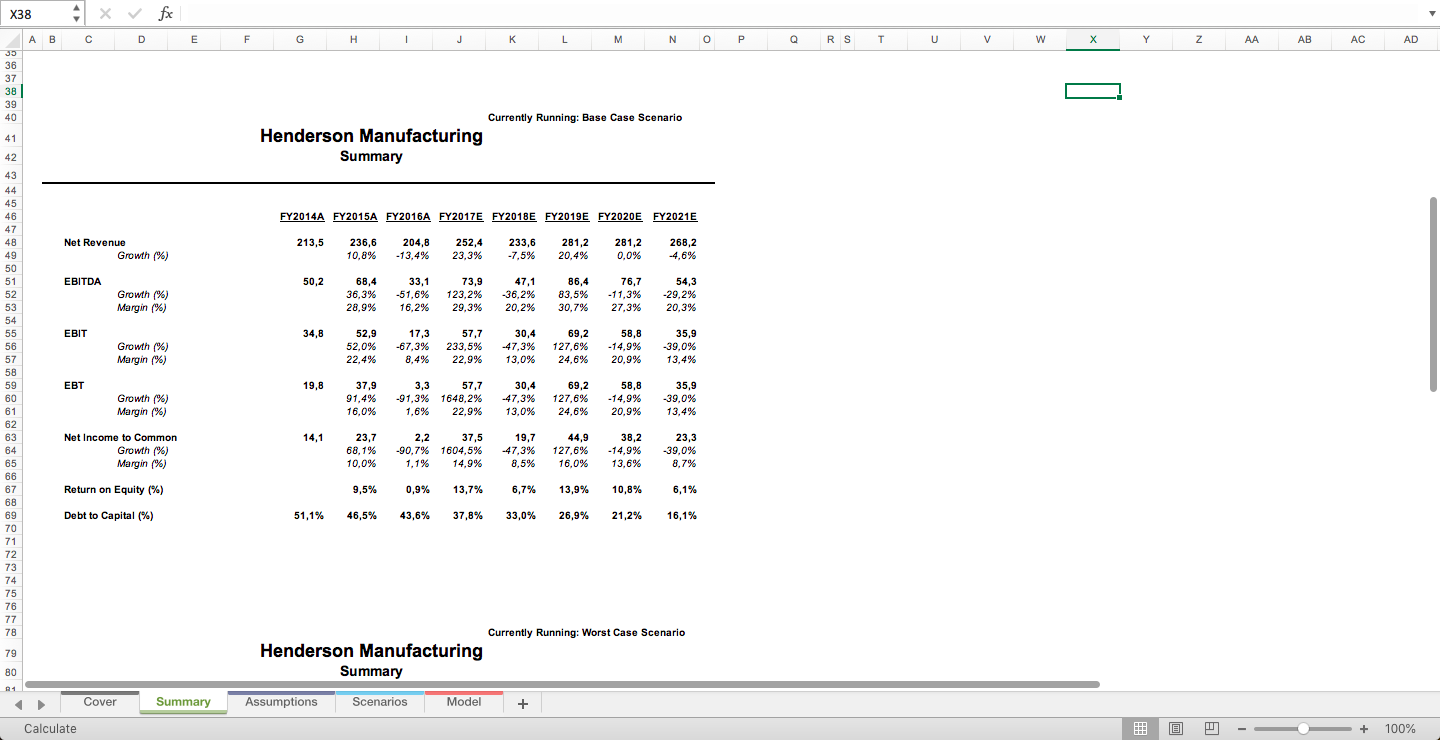The width and height of the screenshot is (1440, 740).
Task: Click the 16,1% Debt to Capital value
Action: (x=682, y=516)
